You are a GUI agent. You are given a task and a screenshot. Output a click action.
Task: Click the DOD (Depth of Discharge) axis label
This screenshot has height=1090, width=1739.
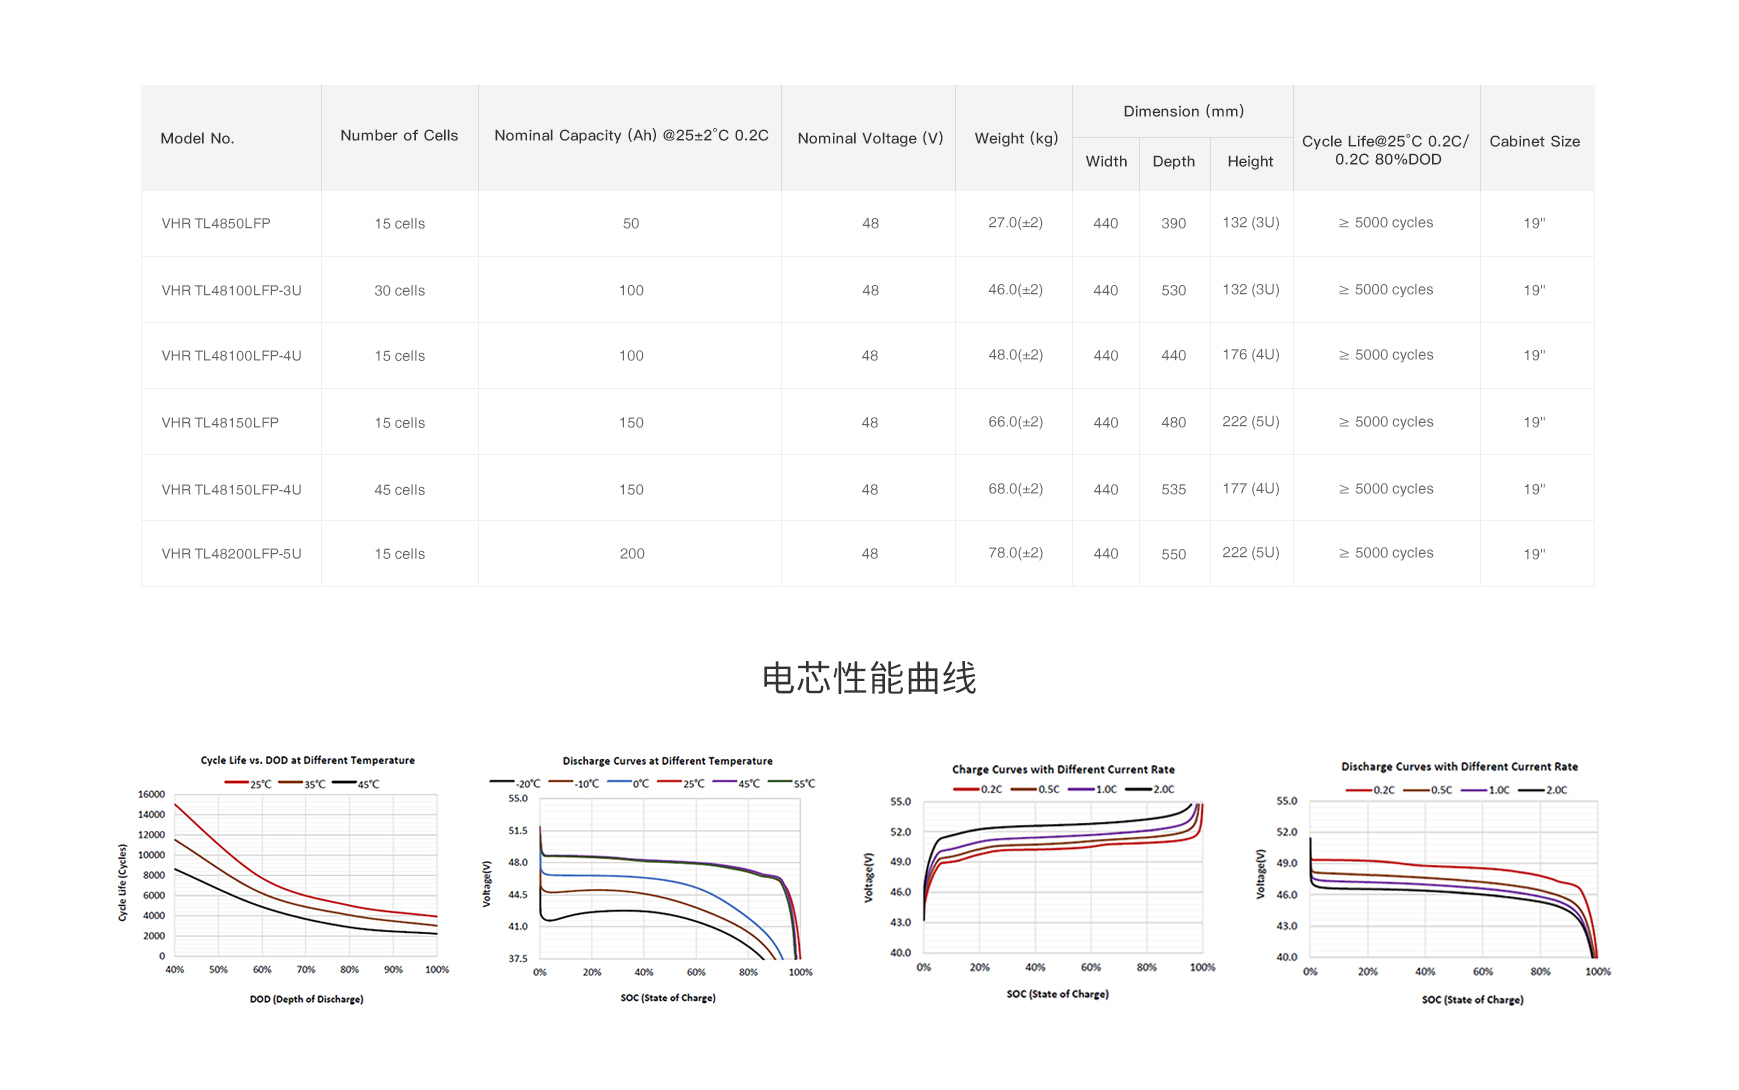point(307,999)
